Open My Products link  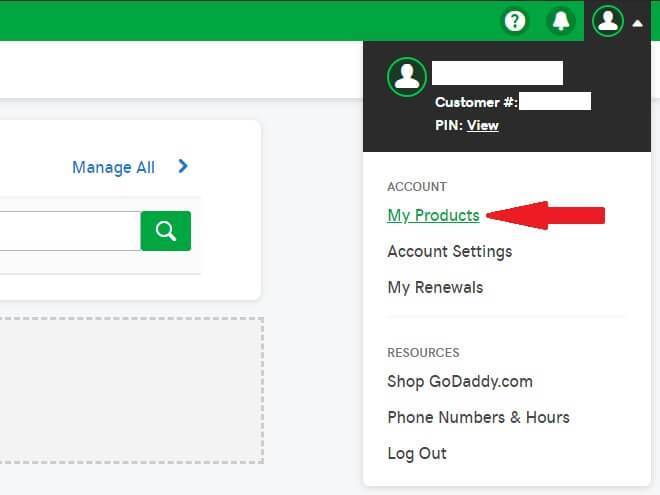click(433, 216)
